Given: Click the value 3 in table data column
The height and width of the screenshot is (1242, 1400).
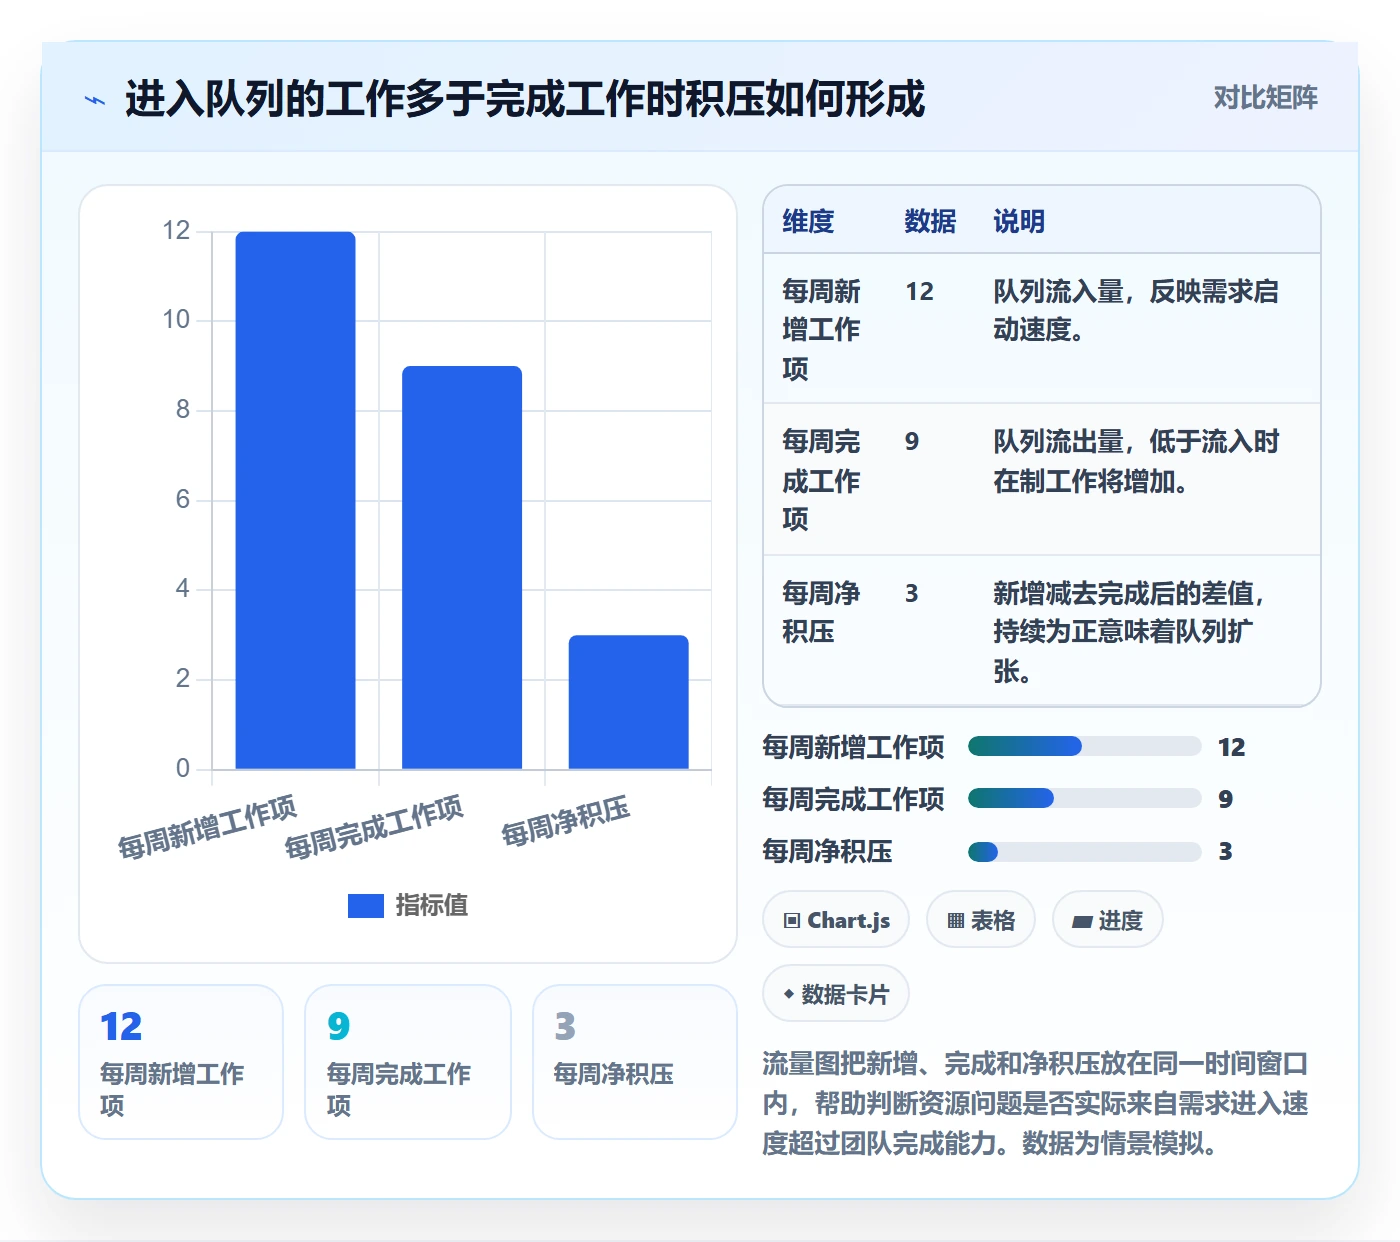Looking at the screenshot, I should (912, 593).
